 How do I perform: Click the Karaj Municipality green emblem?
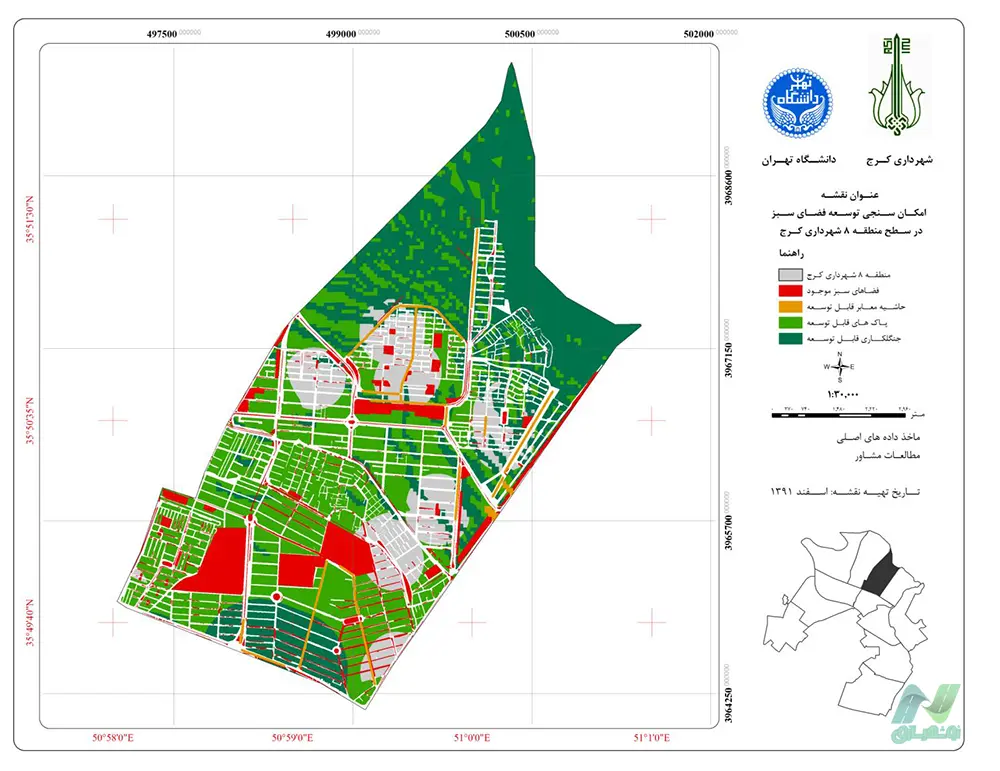pyautogui.click(x=897, y=88)
